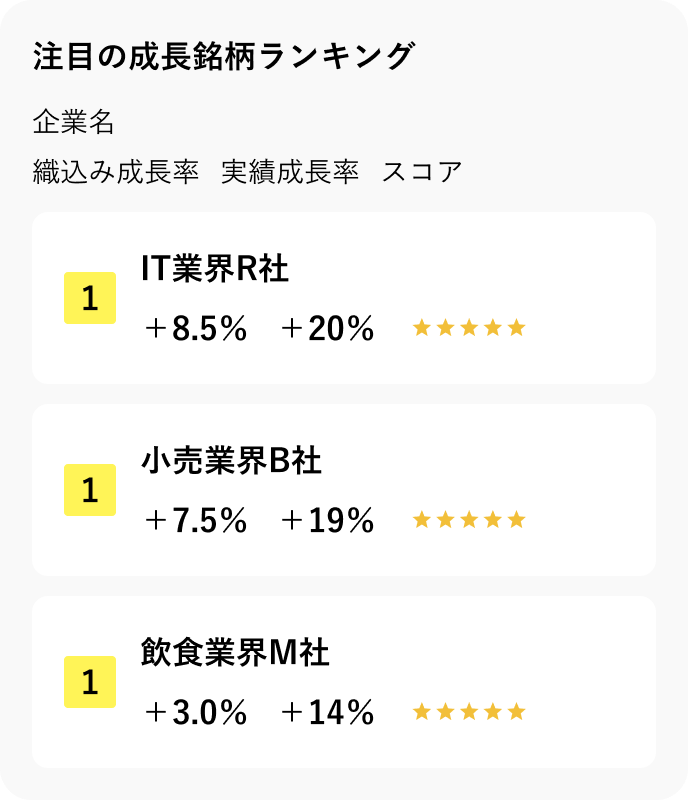Click the rank badge beside 小売業界B社
Image resolution: width=688 pixels, height=800 pixels.
click(90, 490)
